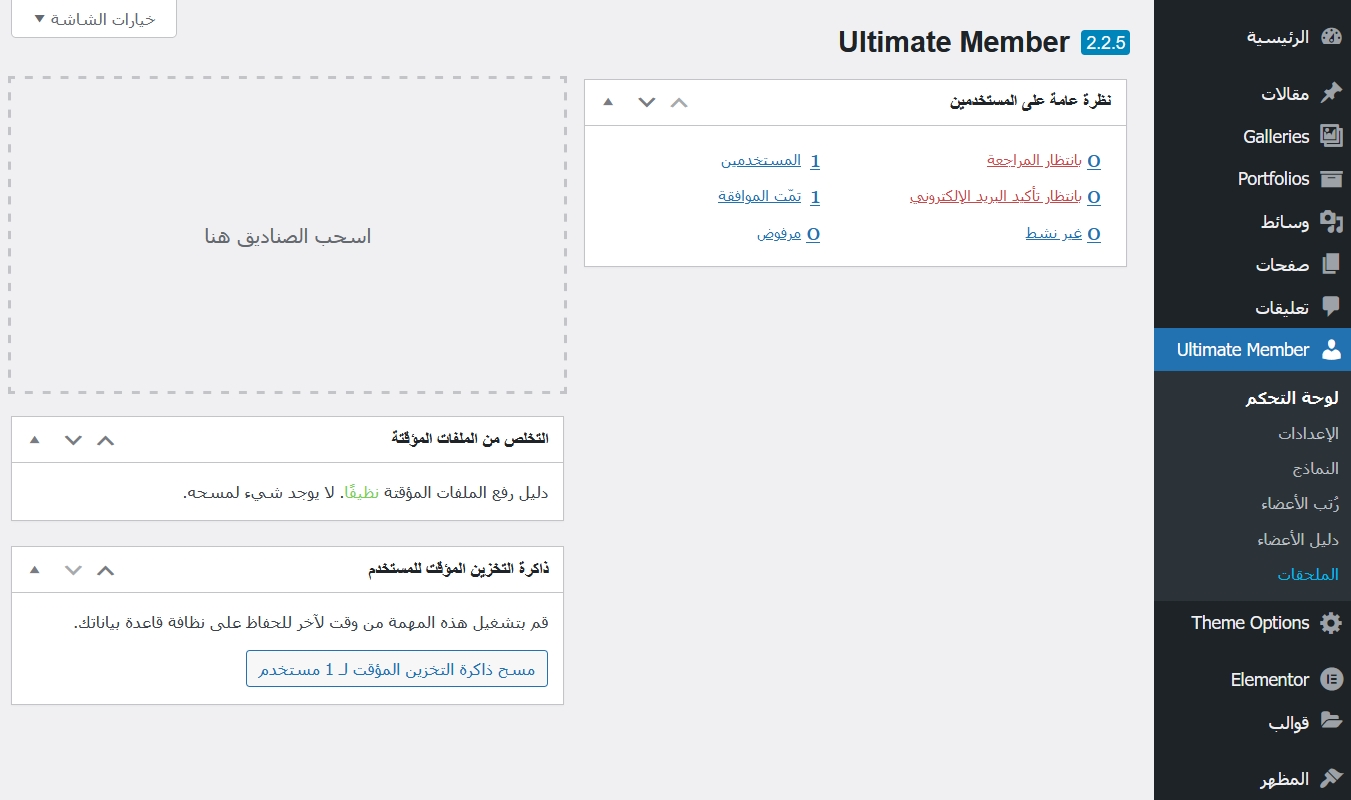This screenshot has height=800, width=1351.
Task: Move التخلص من الملفات المؤقتة box down
Action: pyautogui.click(x=73, y=440)
